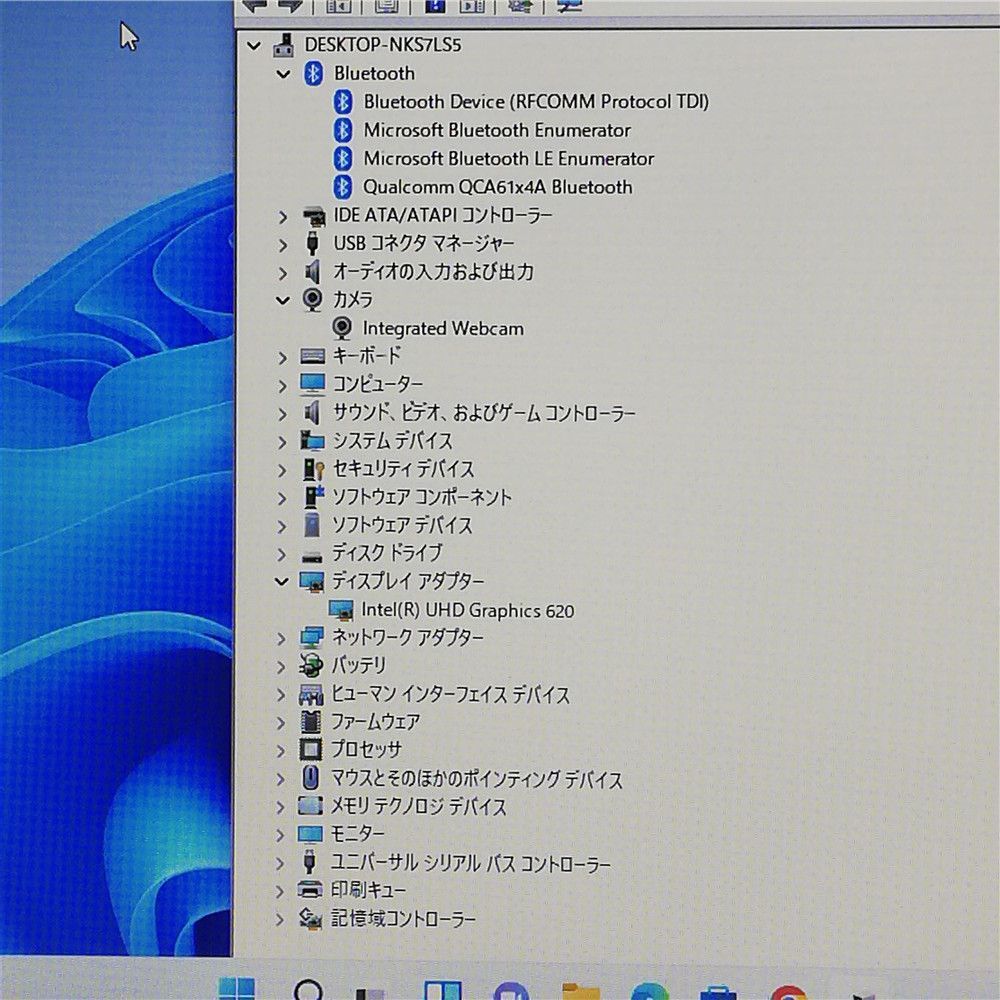Select Integrated Webcam
This screenshot has width=1000, height=1000.
(443, 328)
